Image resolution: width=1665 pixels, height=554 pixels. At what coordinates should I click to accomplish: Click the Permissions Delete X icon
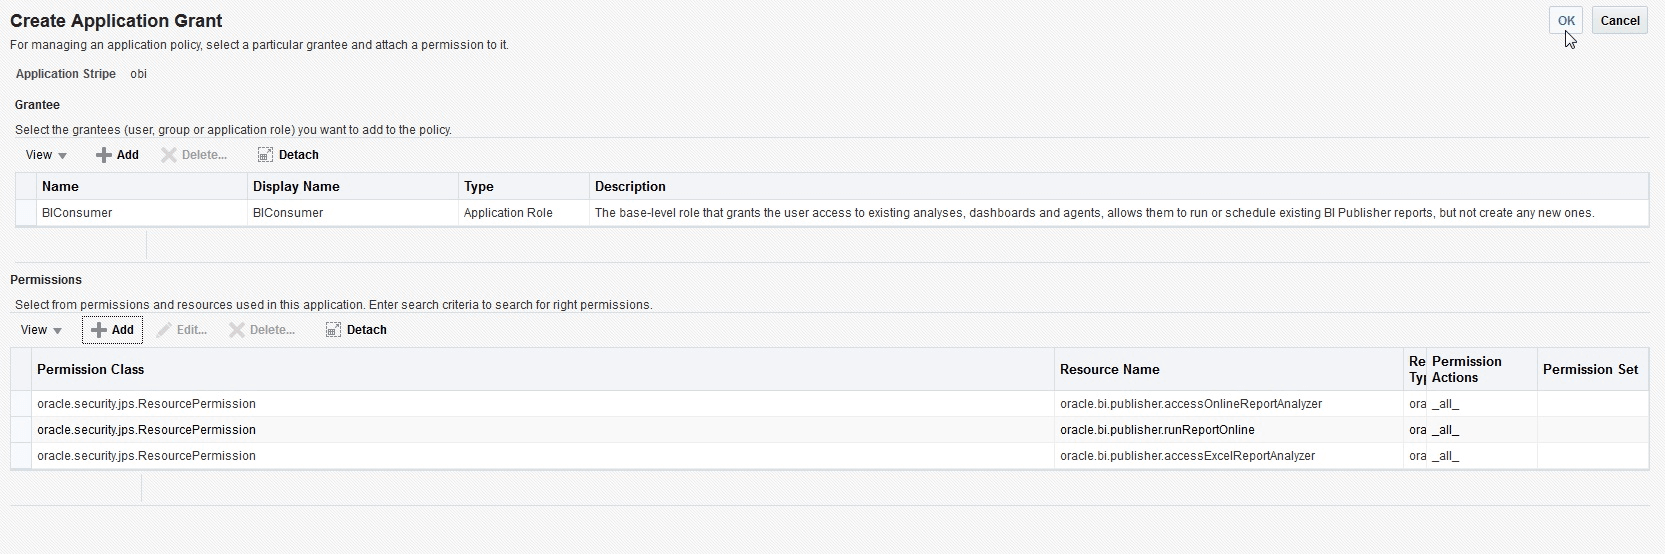[237, 330]
